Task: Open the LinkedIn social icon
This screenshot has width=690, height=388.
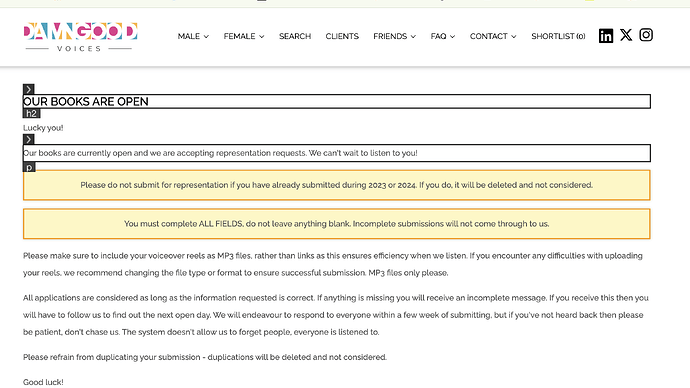Action: point(606,36)
